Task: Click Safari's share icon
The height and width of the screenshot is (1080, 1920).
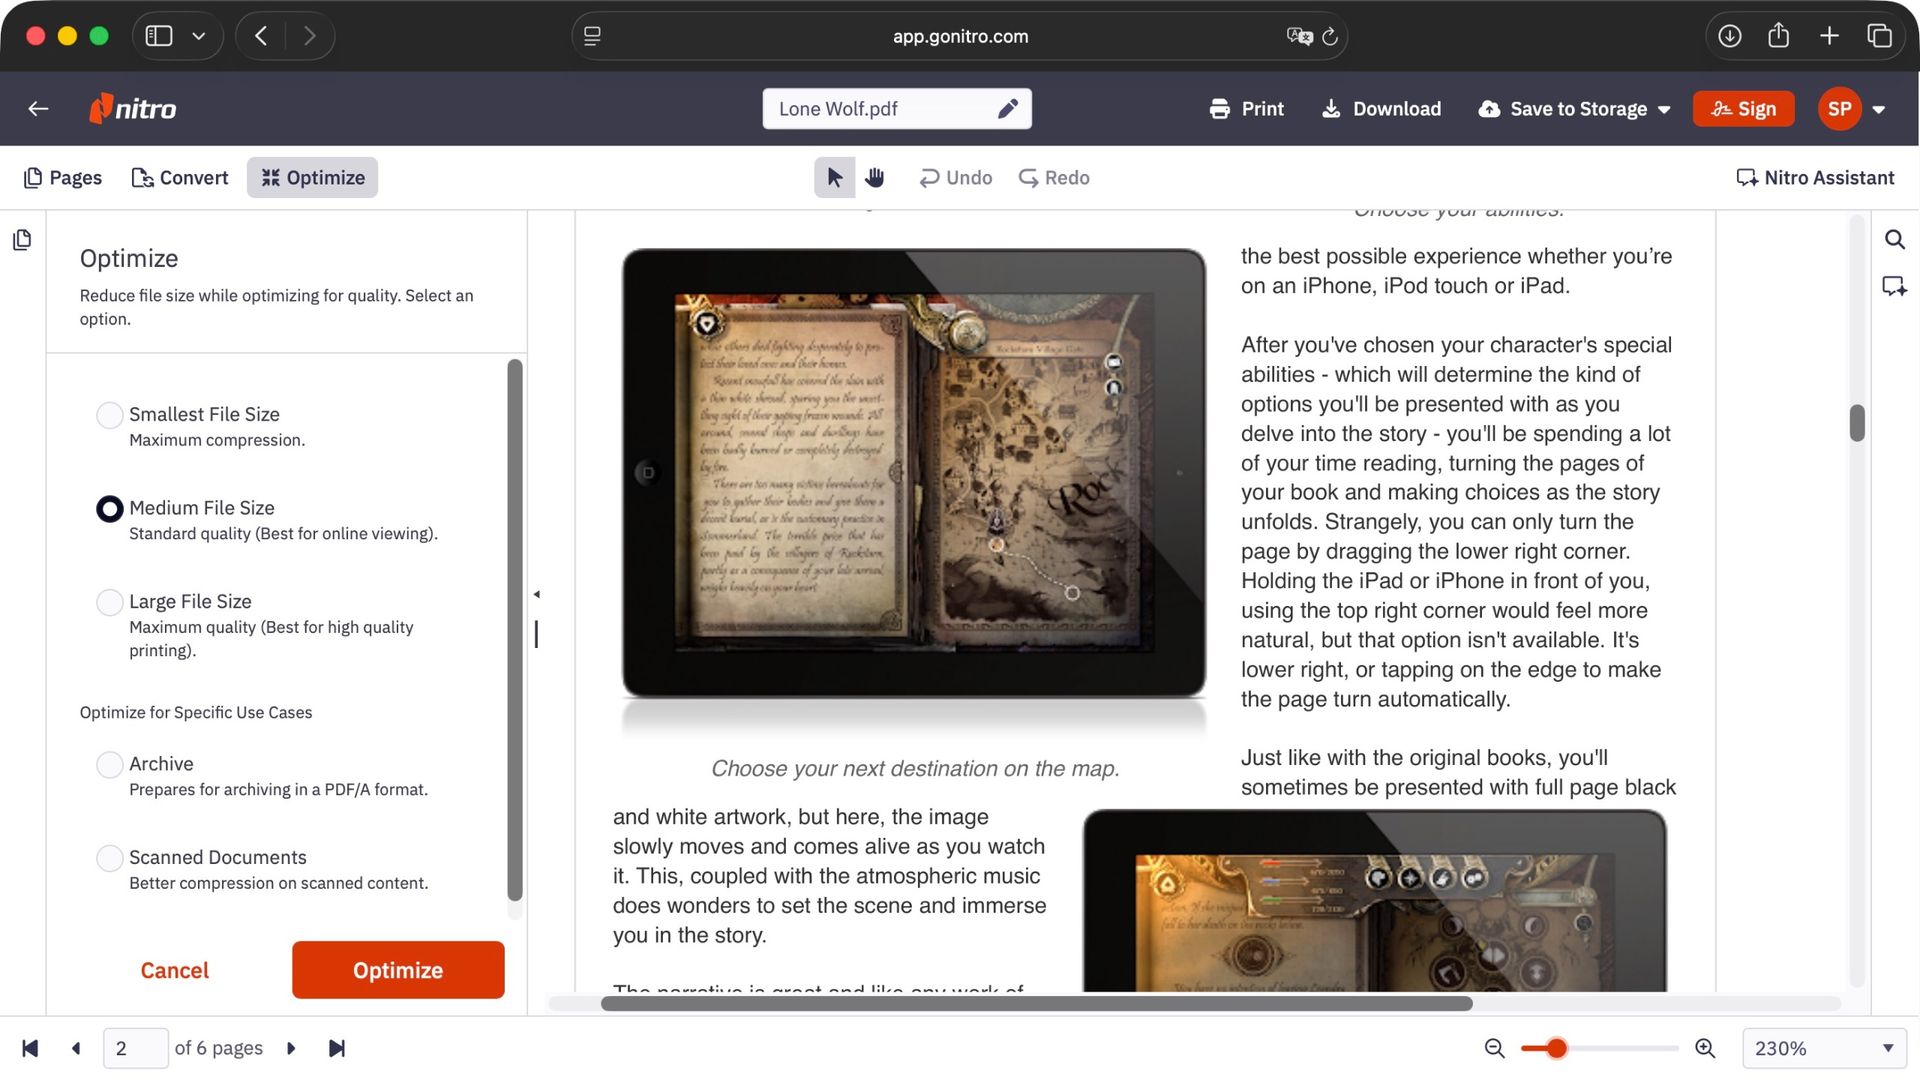Action: pos(1778,36)
